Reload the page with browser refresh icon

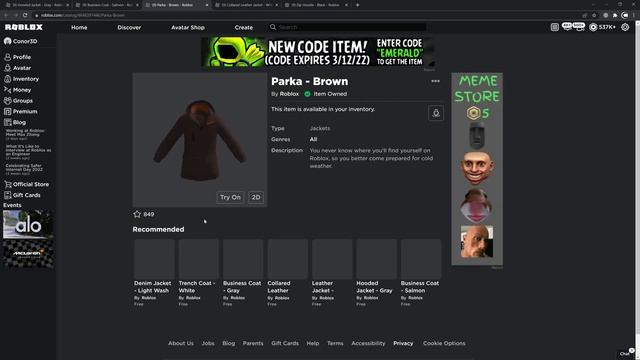point(25,15)
